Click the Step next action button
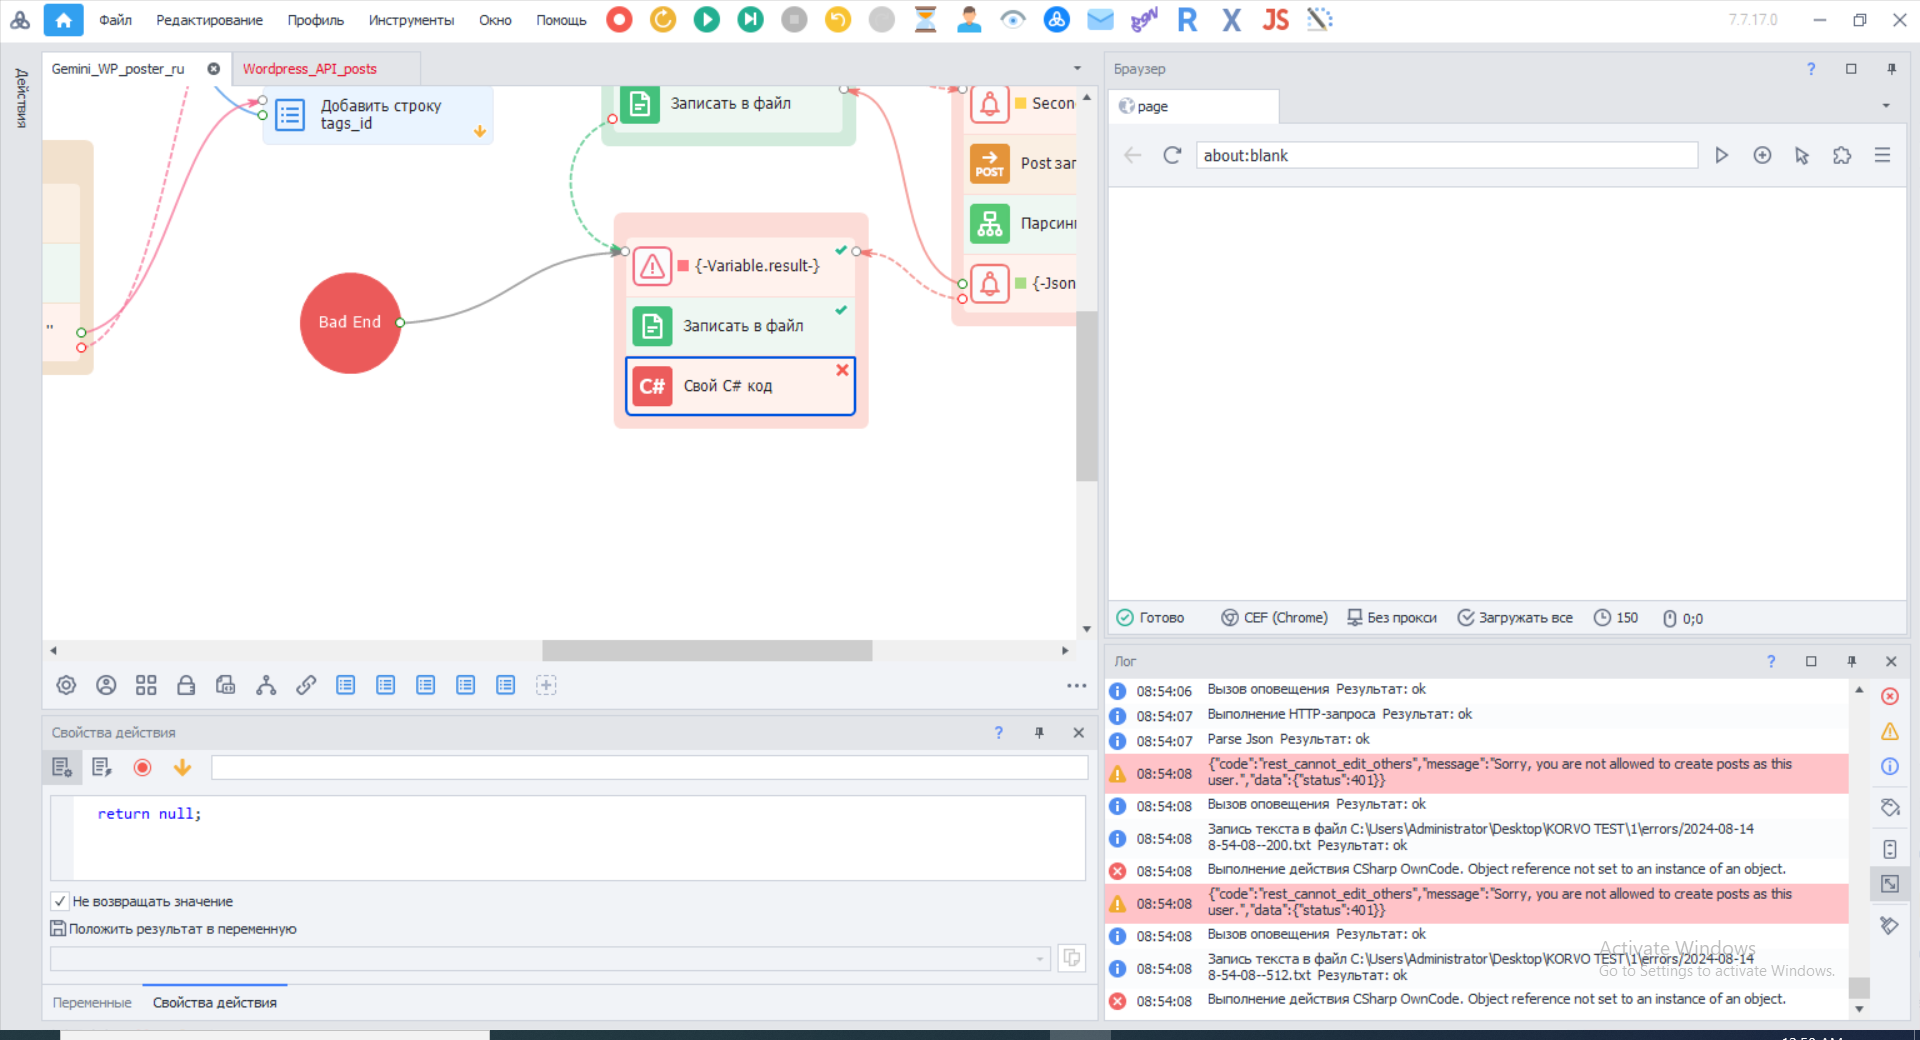The height and width of the screenshot is (1040, 1920). pyautogui.click(x=750, y=20)
